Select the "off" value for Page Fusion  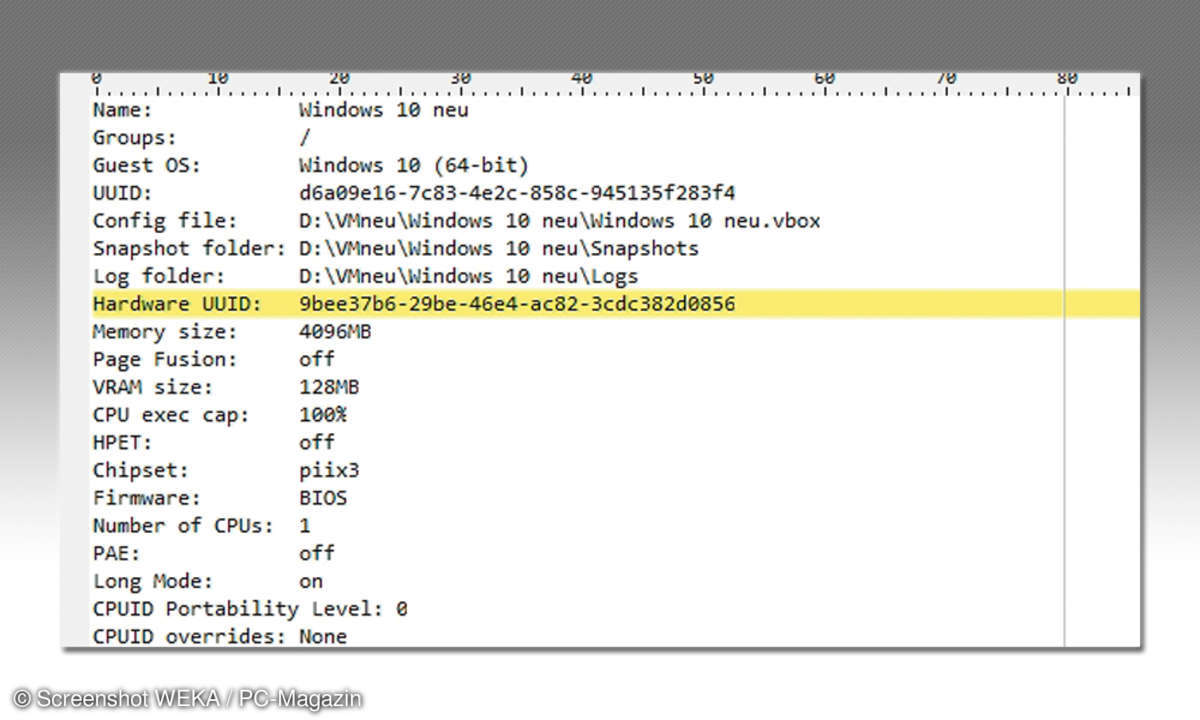[317, 359]
